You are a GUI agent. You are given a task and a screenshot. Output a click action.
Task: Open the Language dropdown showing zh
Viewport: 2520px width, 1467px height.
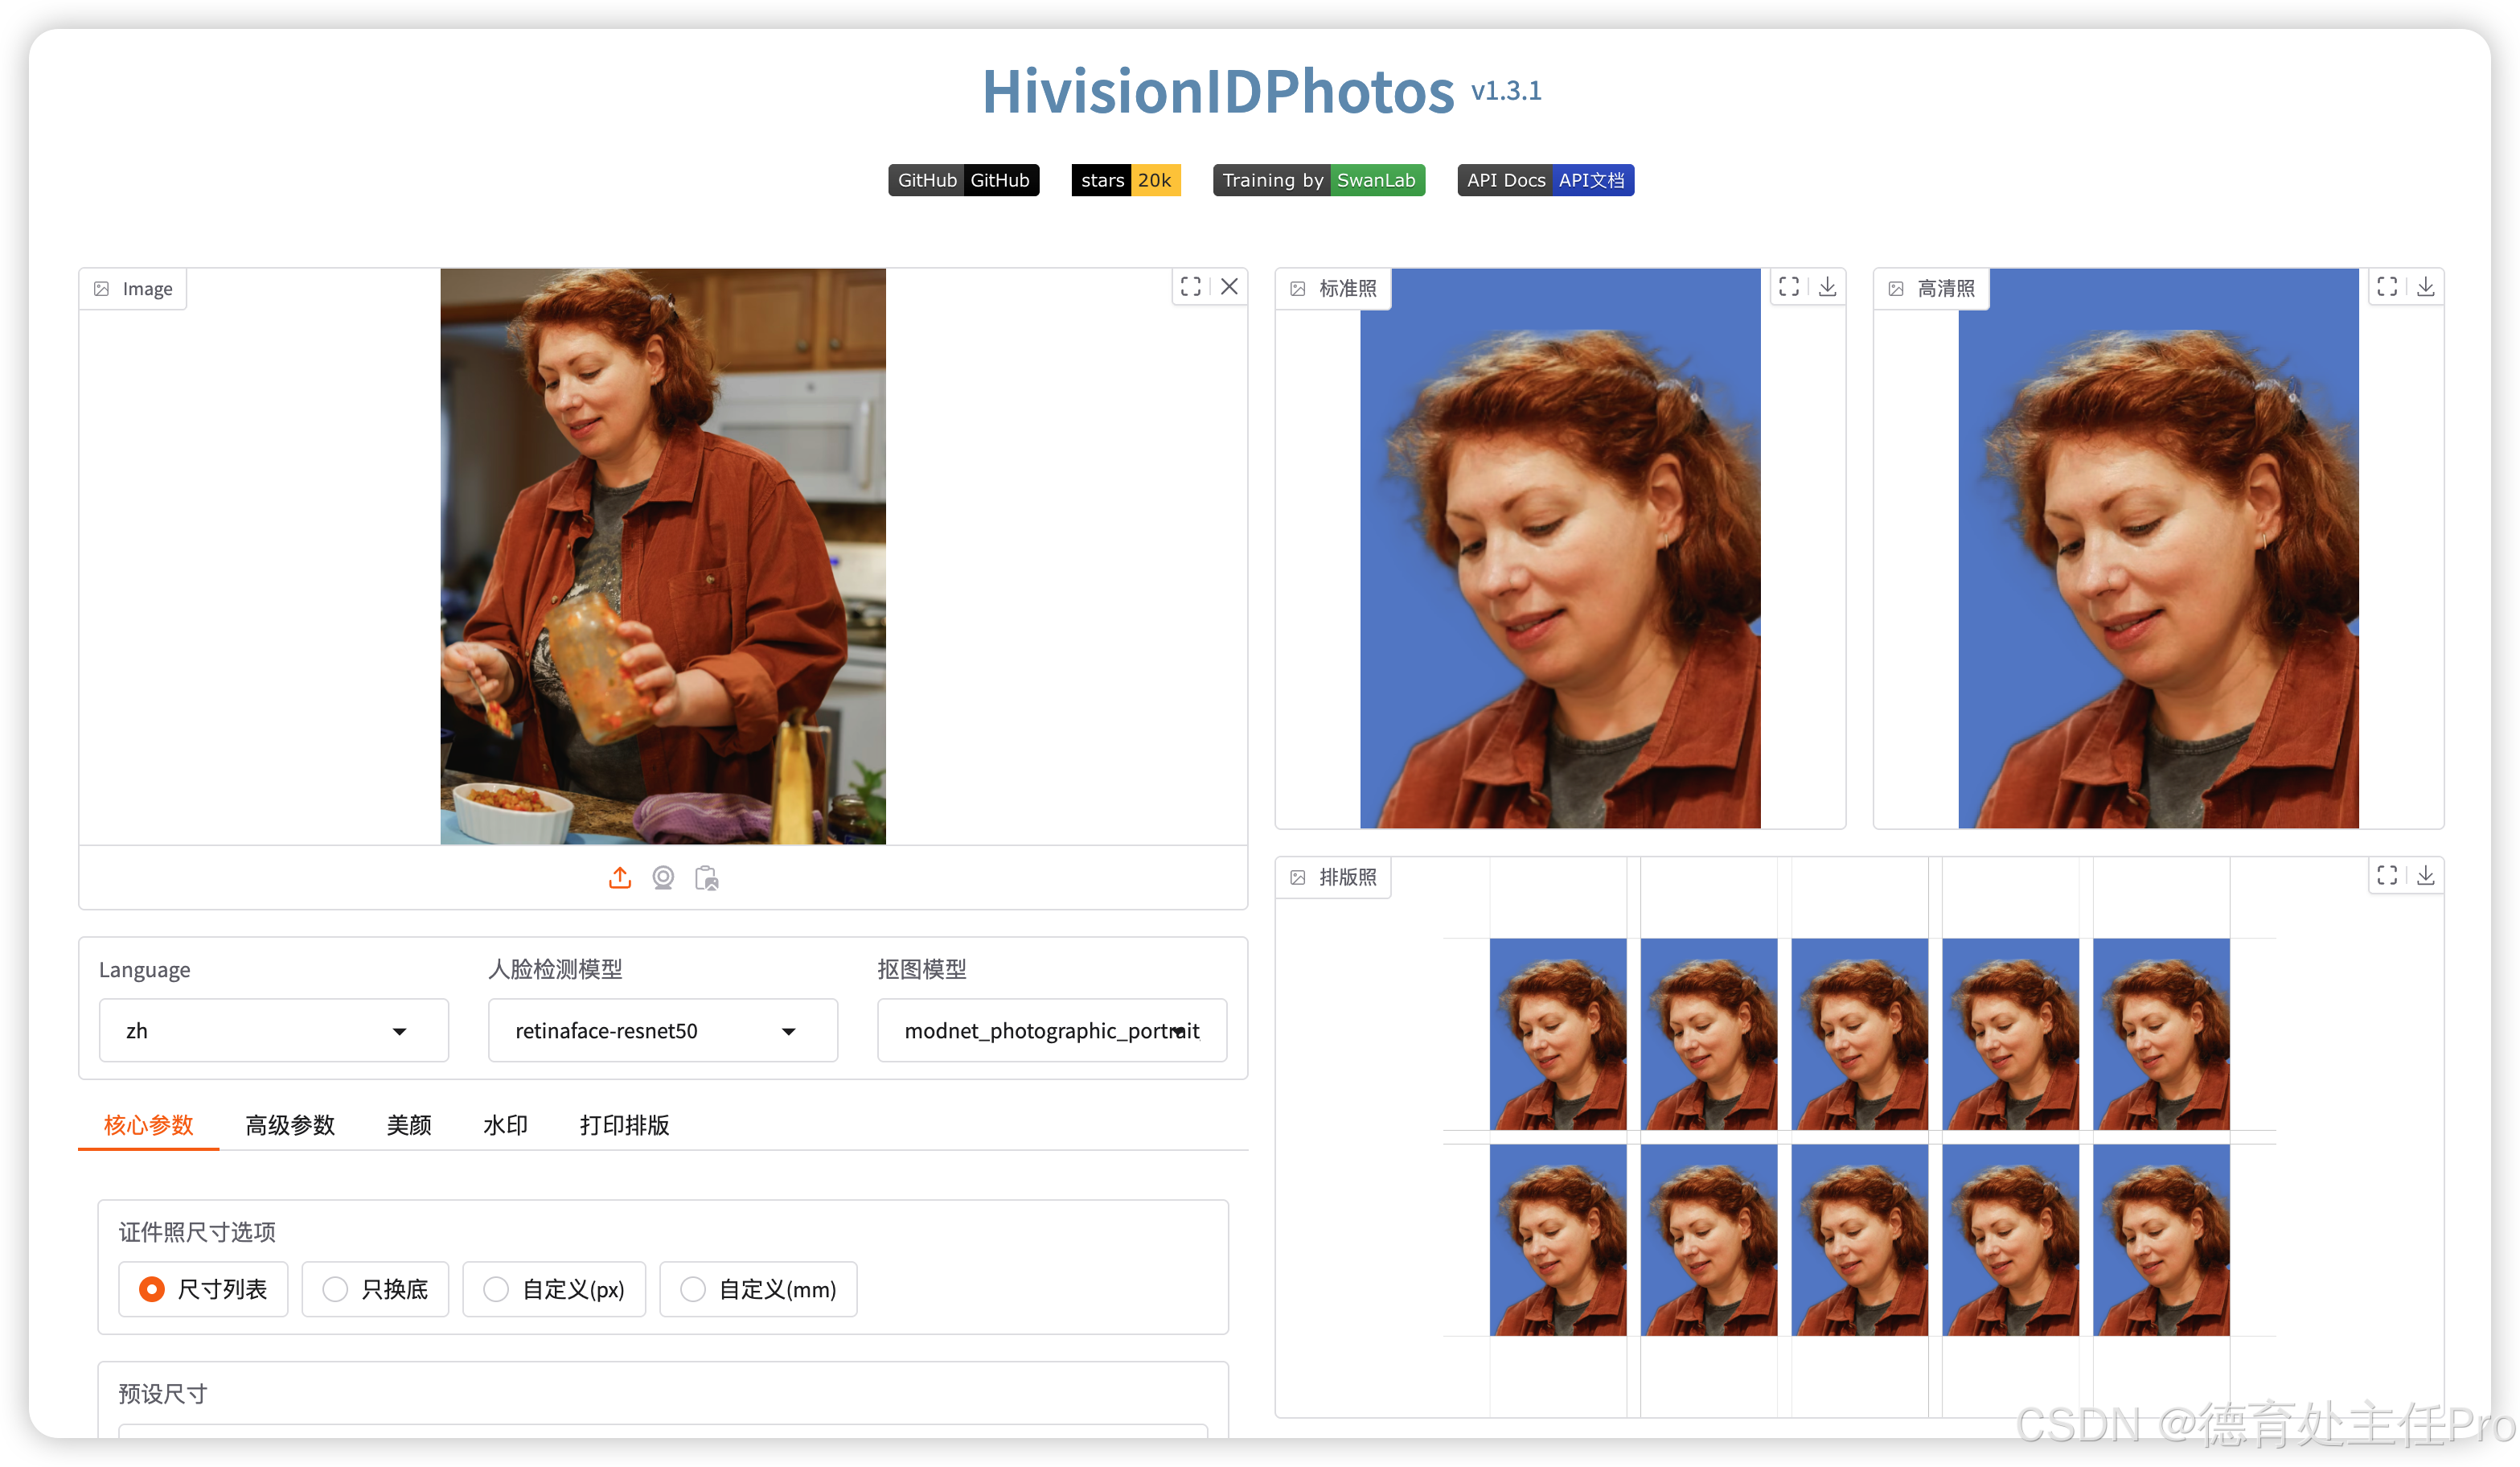(x=273, y=1030)
